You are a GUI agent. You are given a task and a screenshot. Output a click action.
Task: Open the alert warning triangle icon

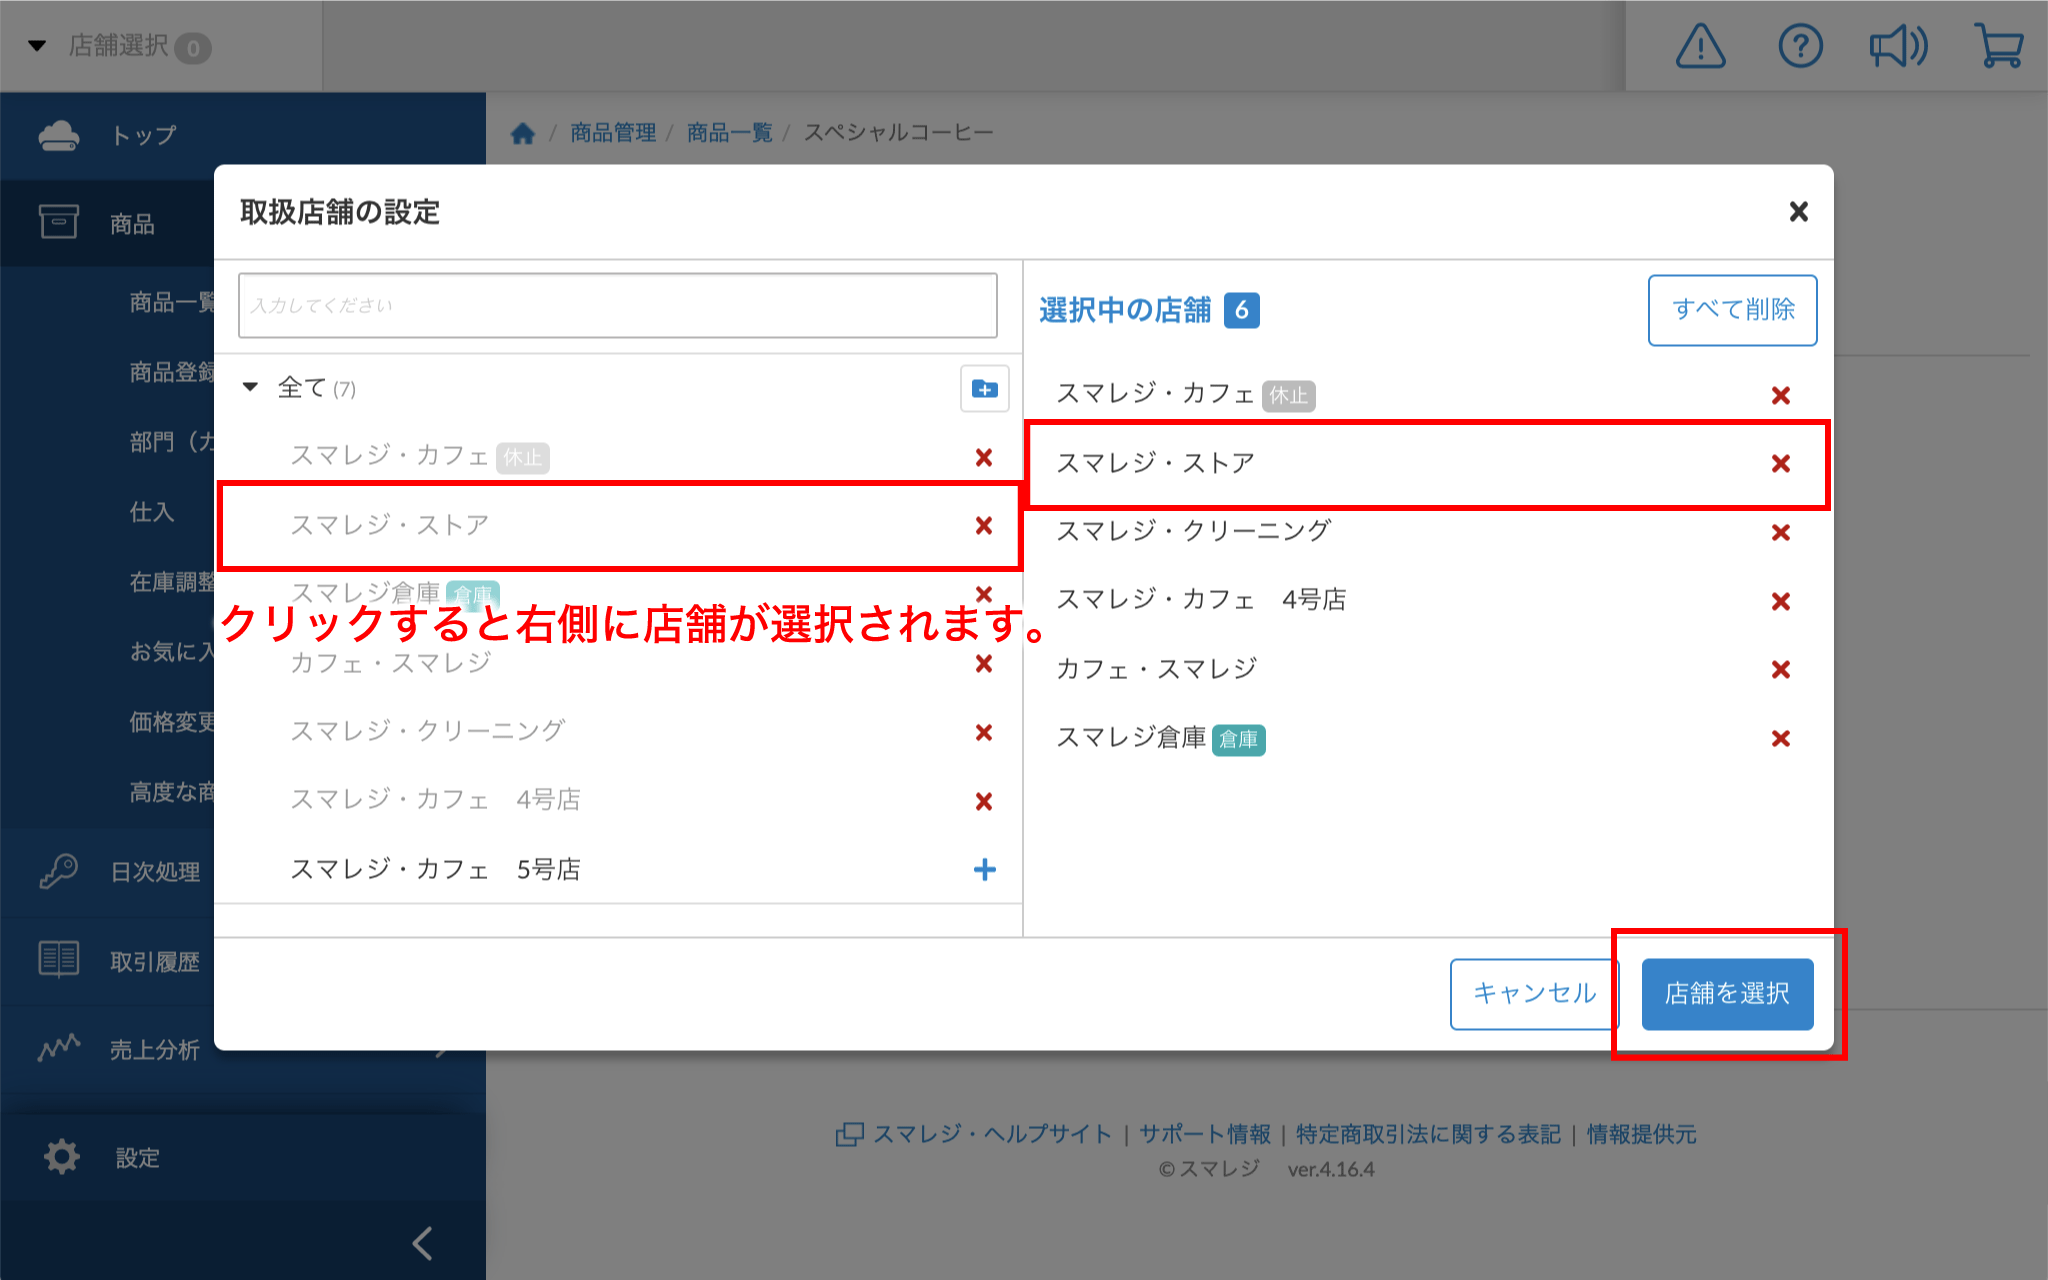[1700, 46]
